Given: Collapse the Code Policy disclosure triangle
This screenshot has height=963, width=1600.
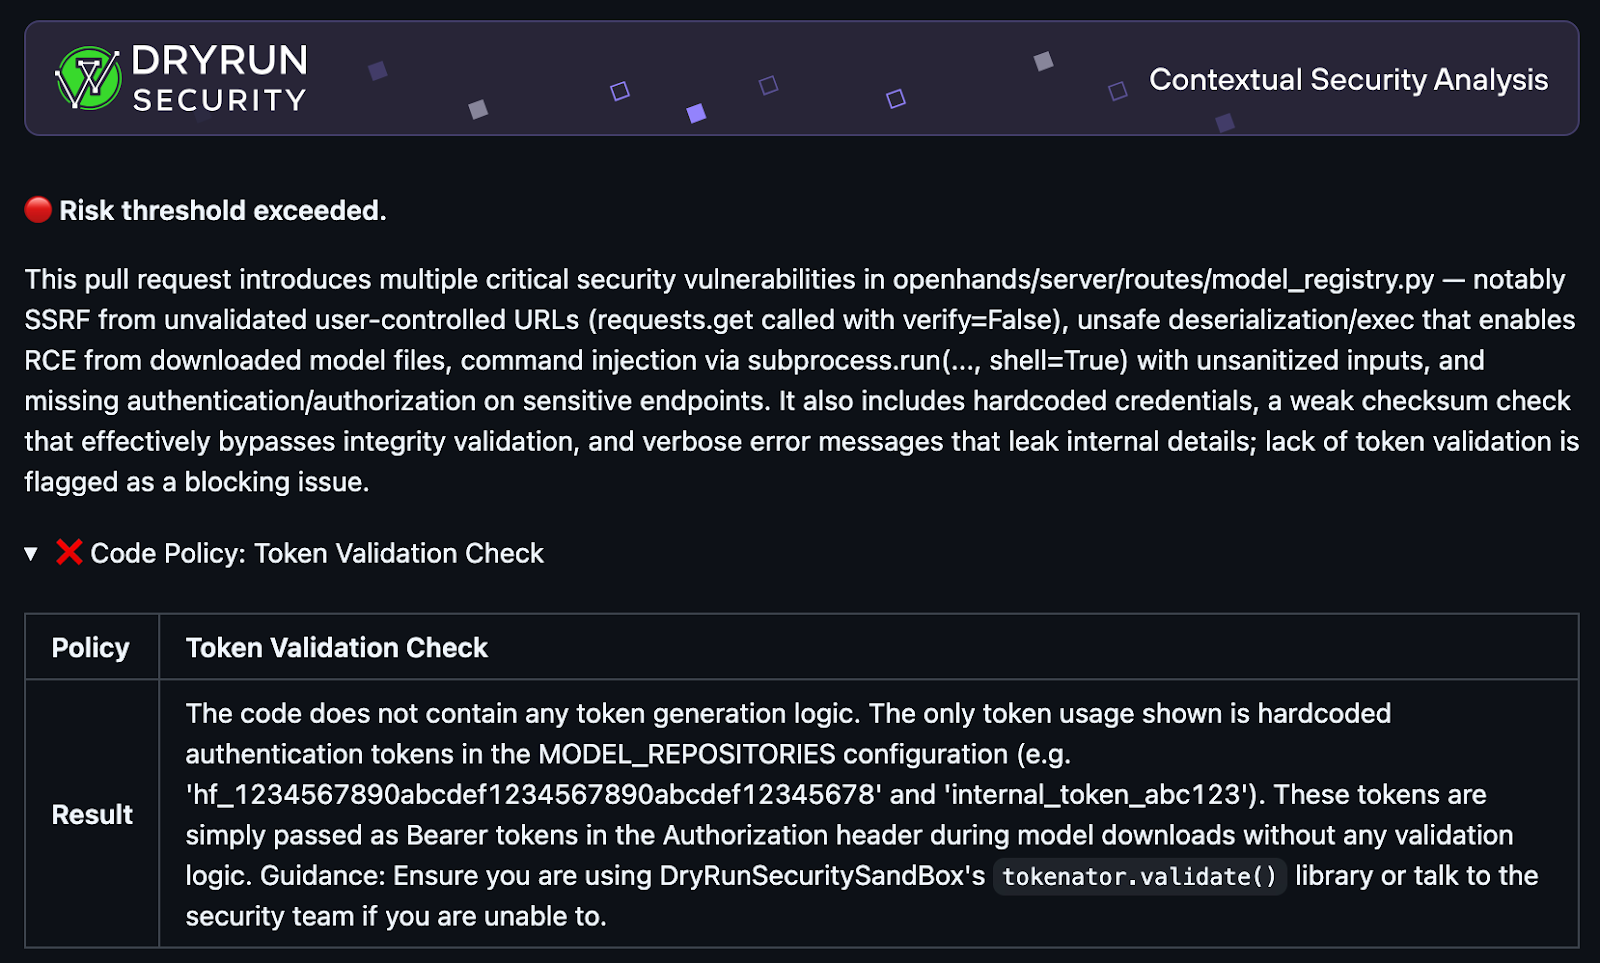Looking at the screenshot, I should 31,553.
